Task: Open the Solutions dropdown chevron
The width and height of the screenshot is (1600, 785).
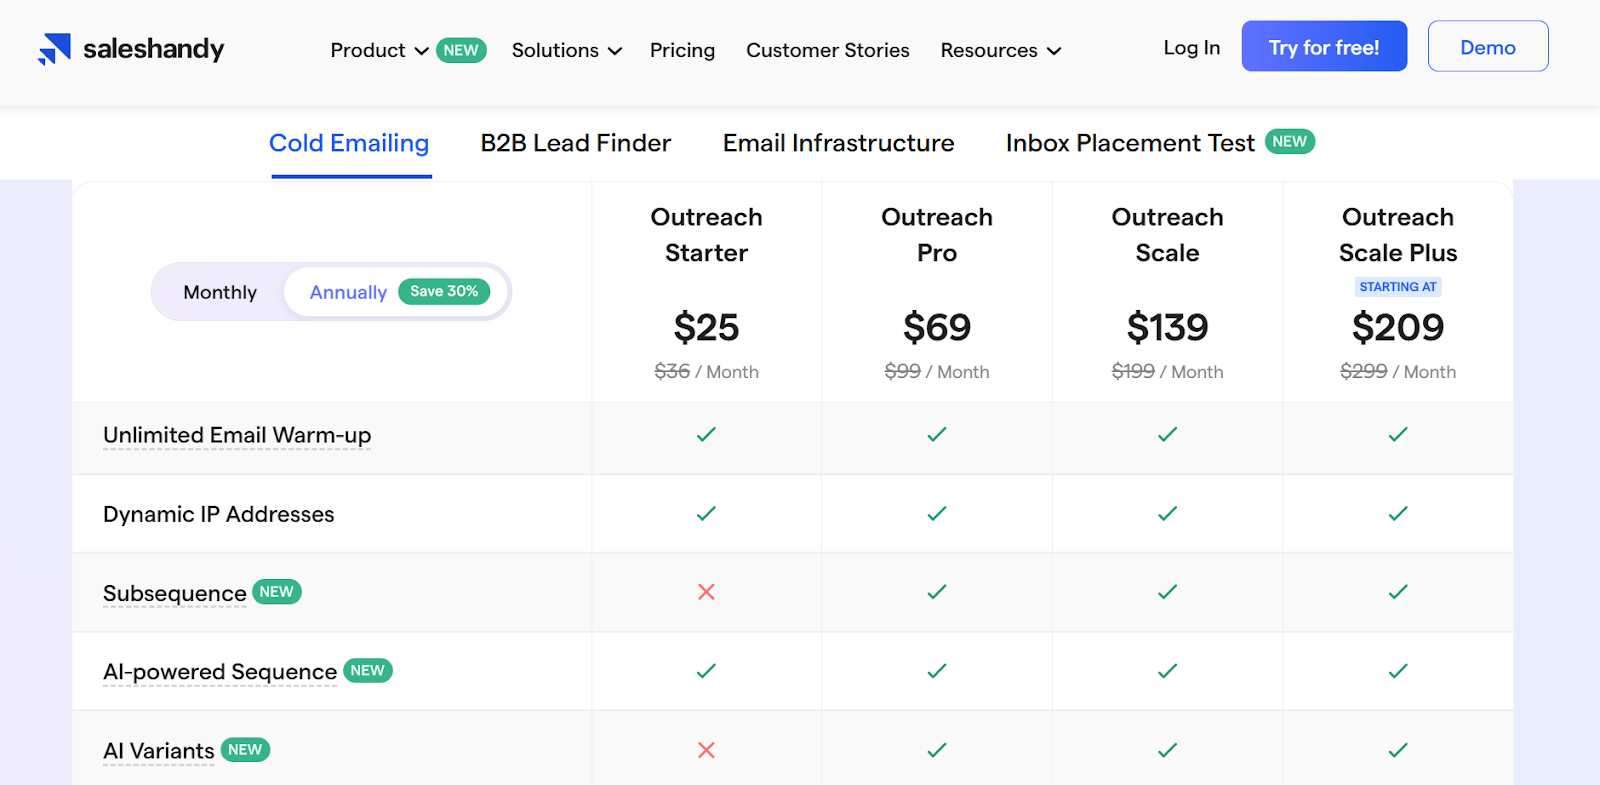Action: point(615,51)
